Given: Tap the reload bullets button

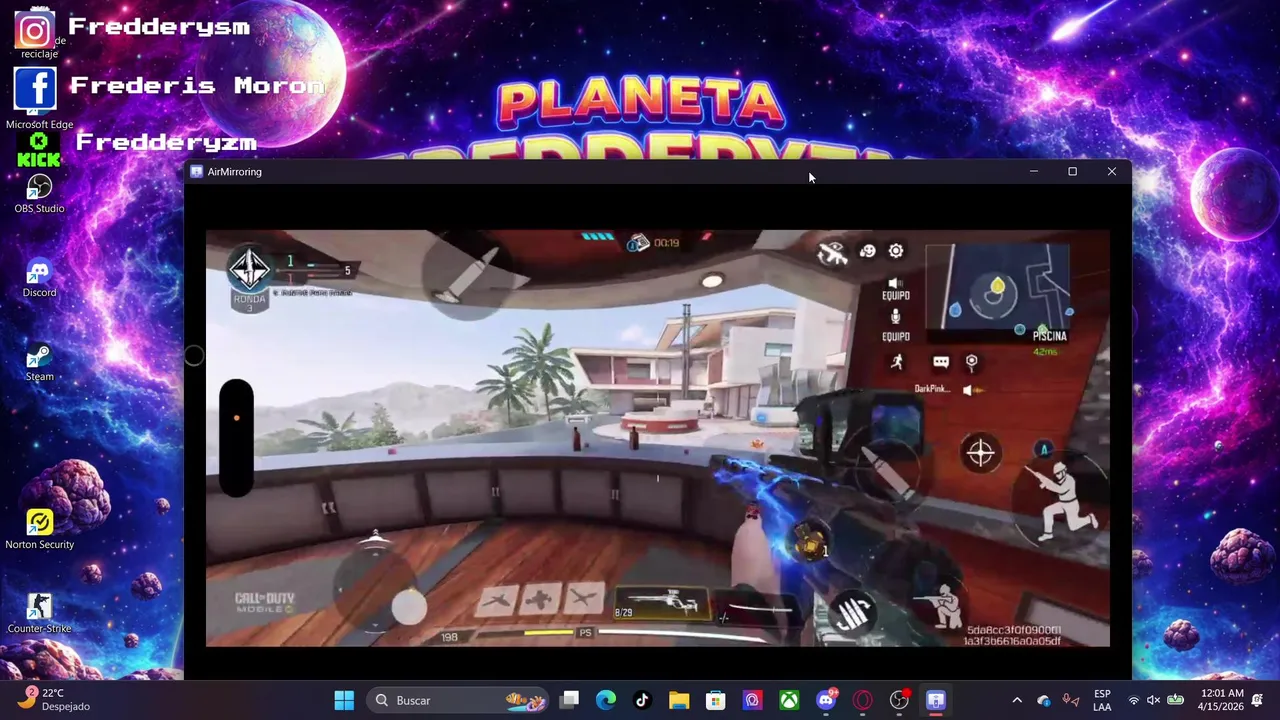Looking at the screenshot, I should [853, 612].
